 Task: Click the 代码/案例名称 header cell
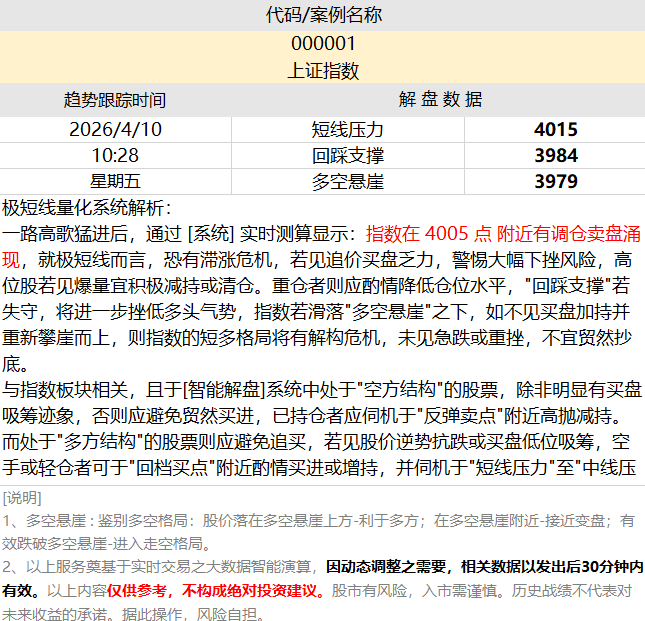[x=323, y=15]
